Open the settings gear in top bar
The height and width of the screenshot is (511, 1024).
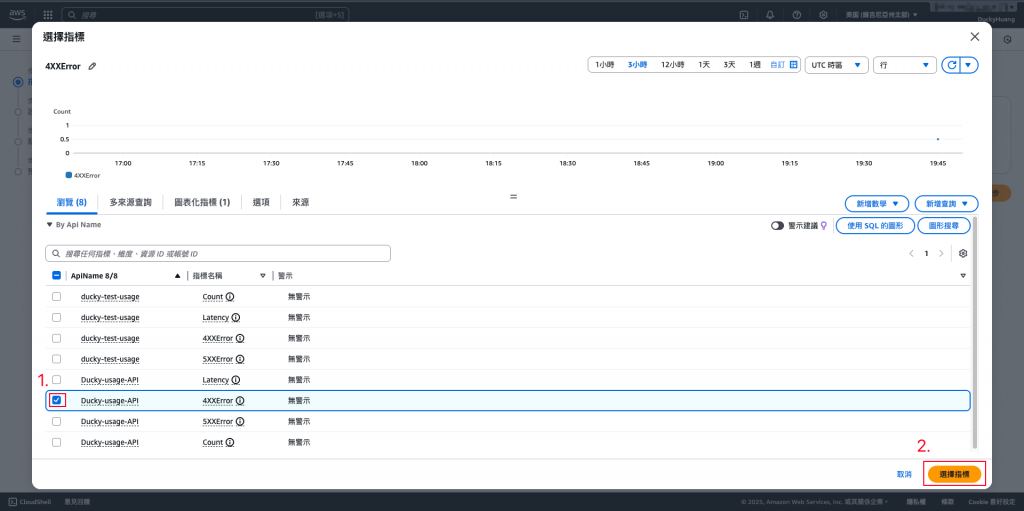pyautogui.click(x=824, y=14)
